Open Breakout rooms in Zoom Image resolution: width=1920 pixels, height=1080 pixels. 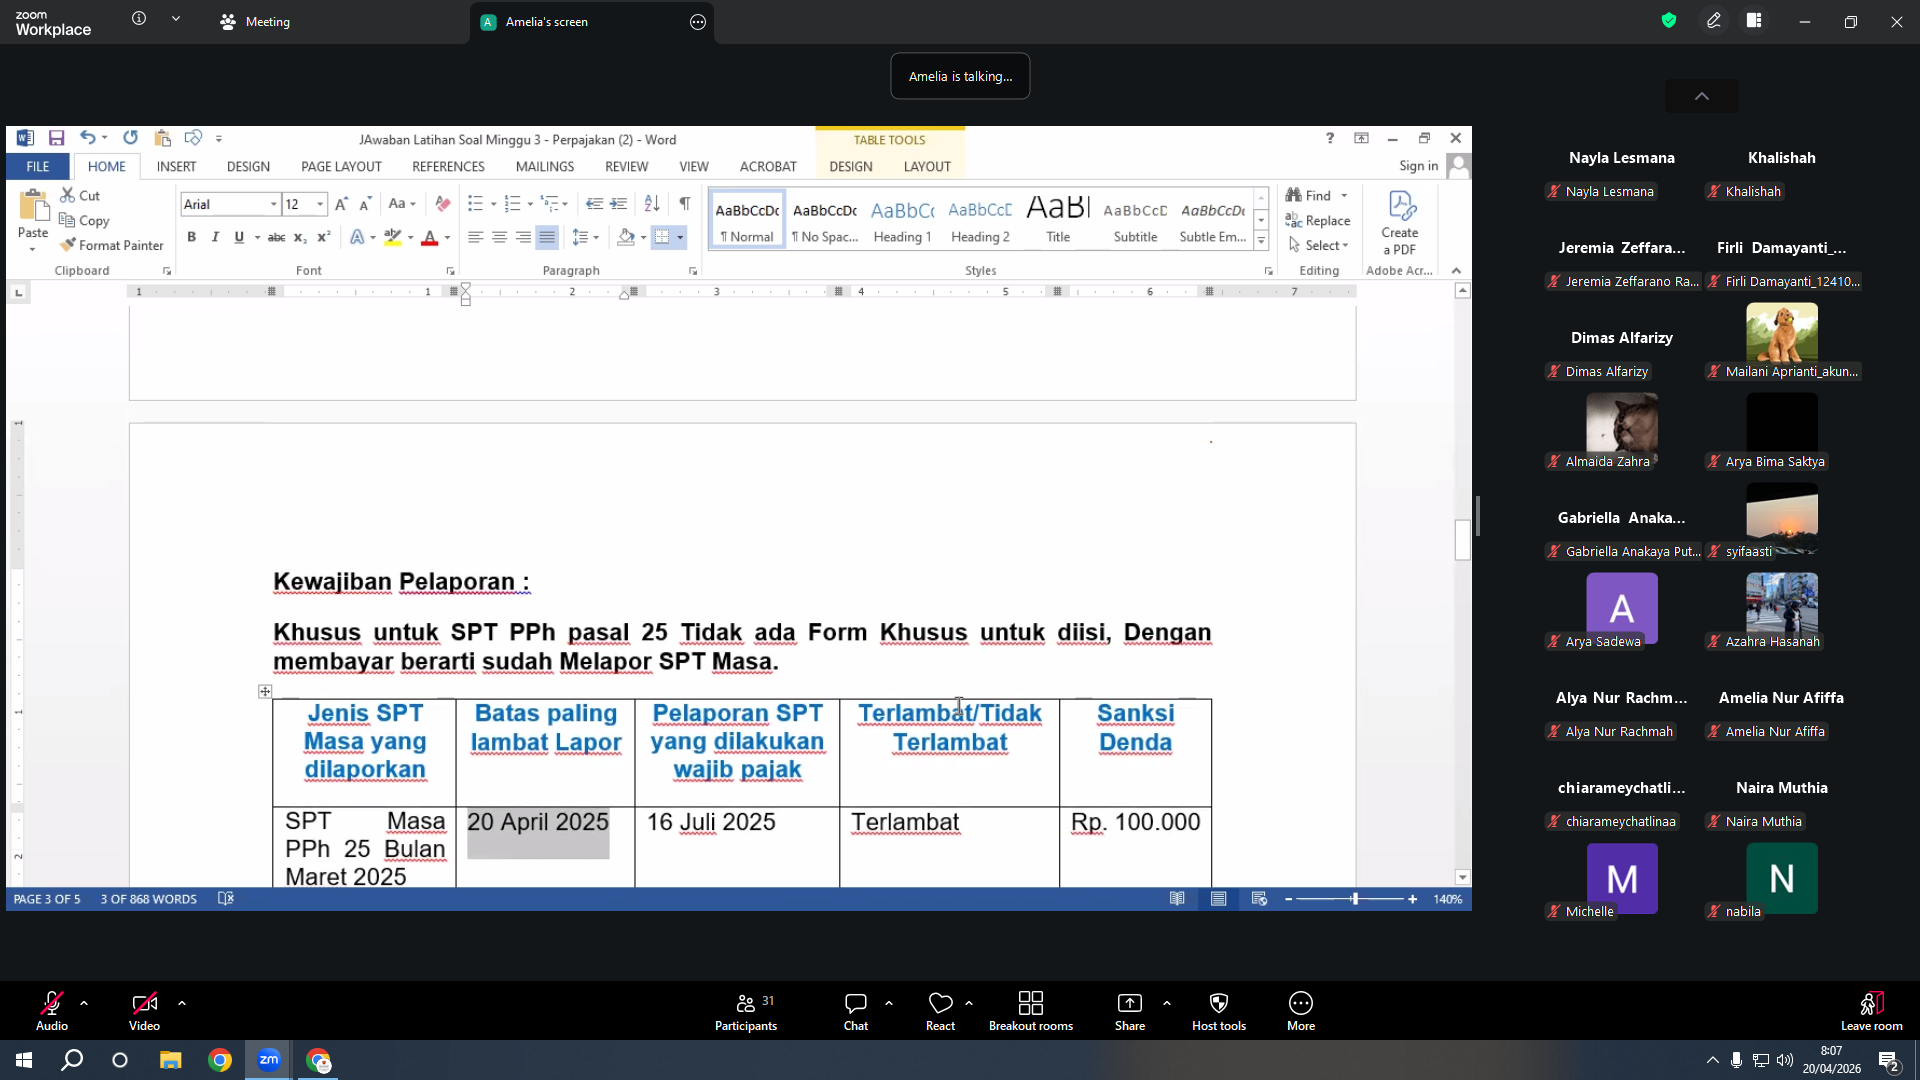(1031, 1011)
